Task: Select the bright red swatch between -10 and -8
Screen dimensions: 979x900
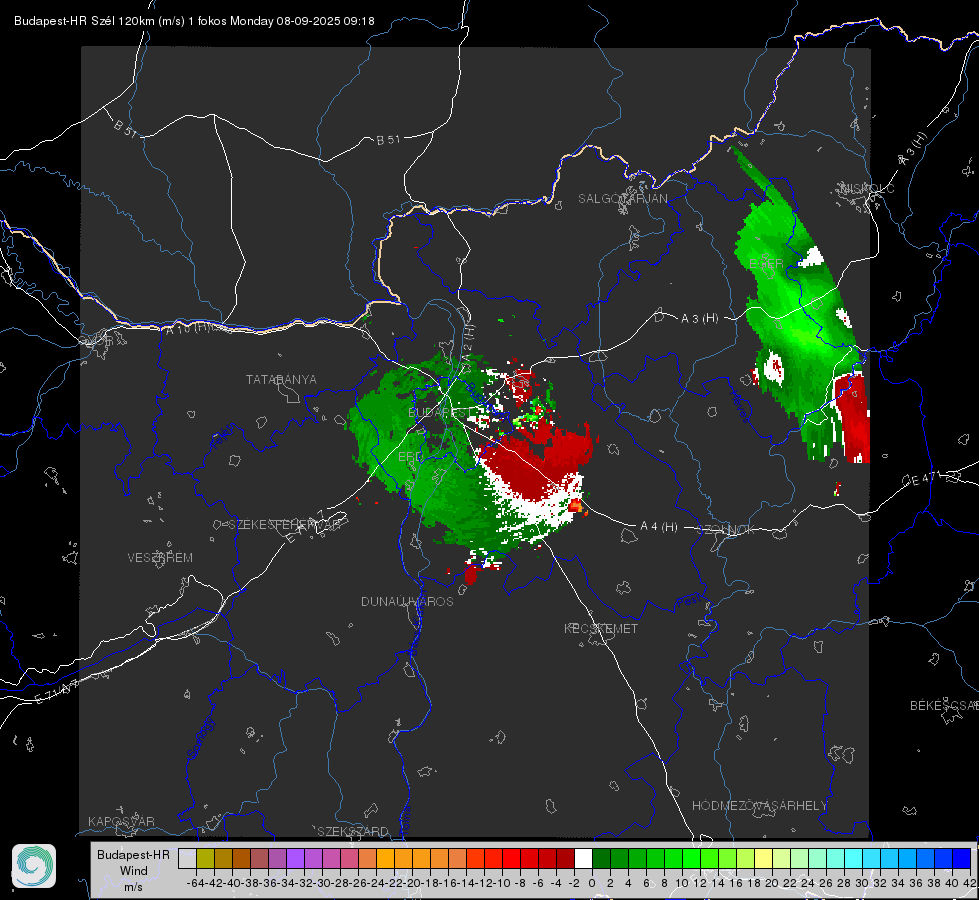Action: (x=511, y=858)
